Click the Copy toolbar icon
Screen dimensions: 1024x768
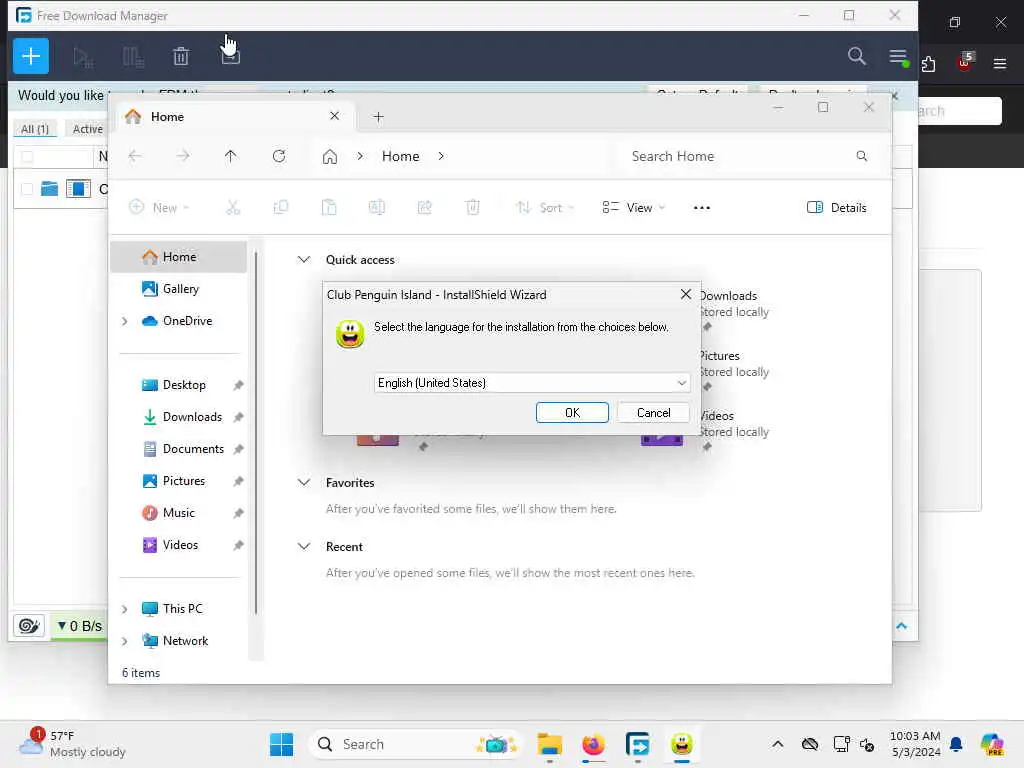[281, 208]
